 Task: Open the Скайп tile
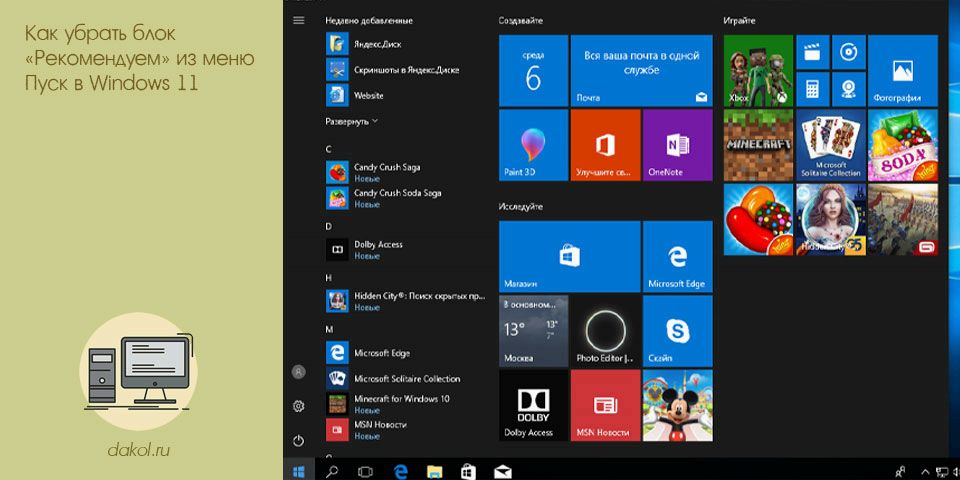coord(678,331)
